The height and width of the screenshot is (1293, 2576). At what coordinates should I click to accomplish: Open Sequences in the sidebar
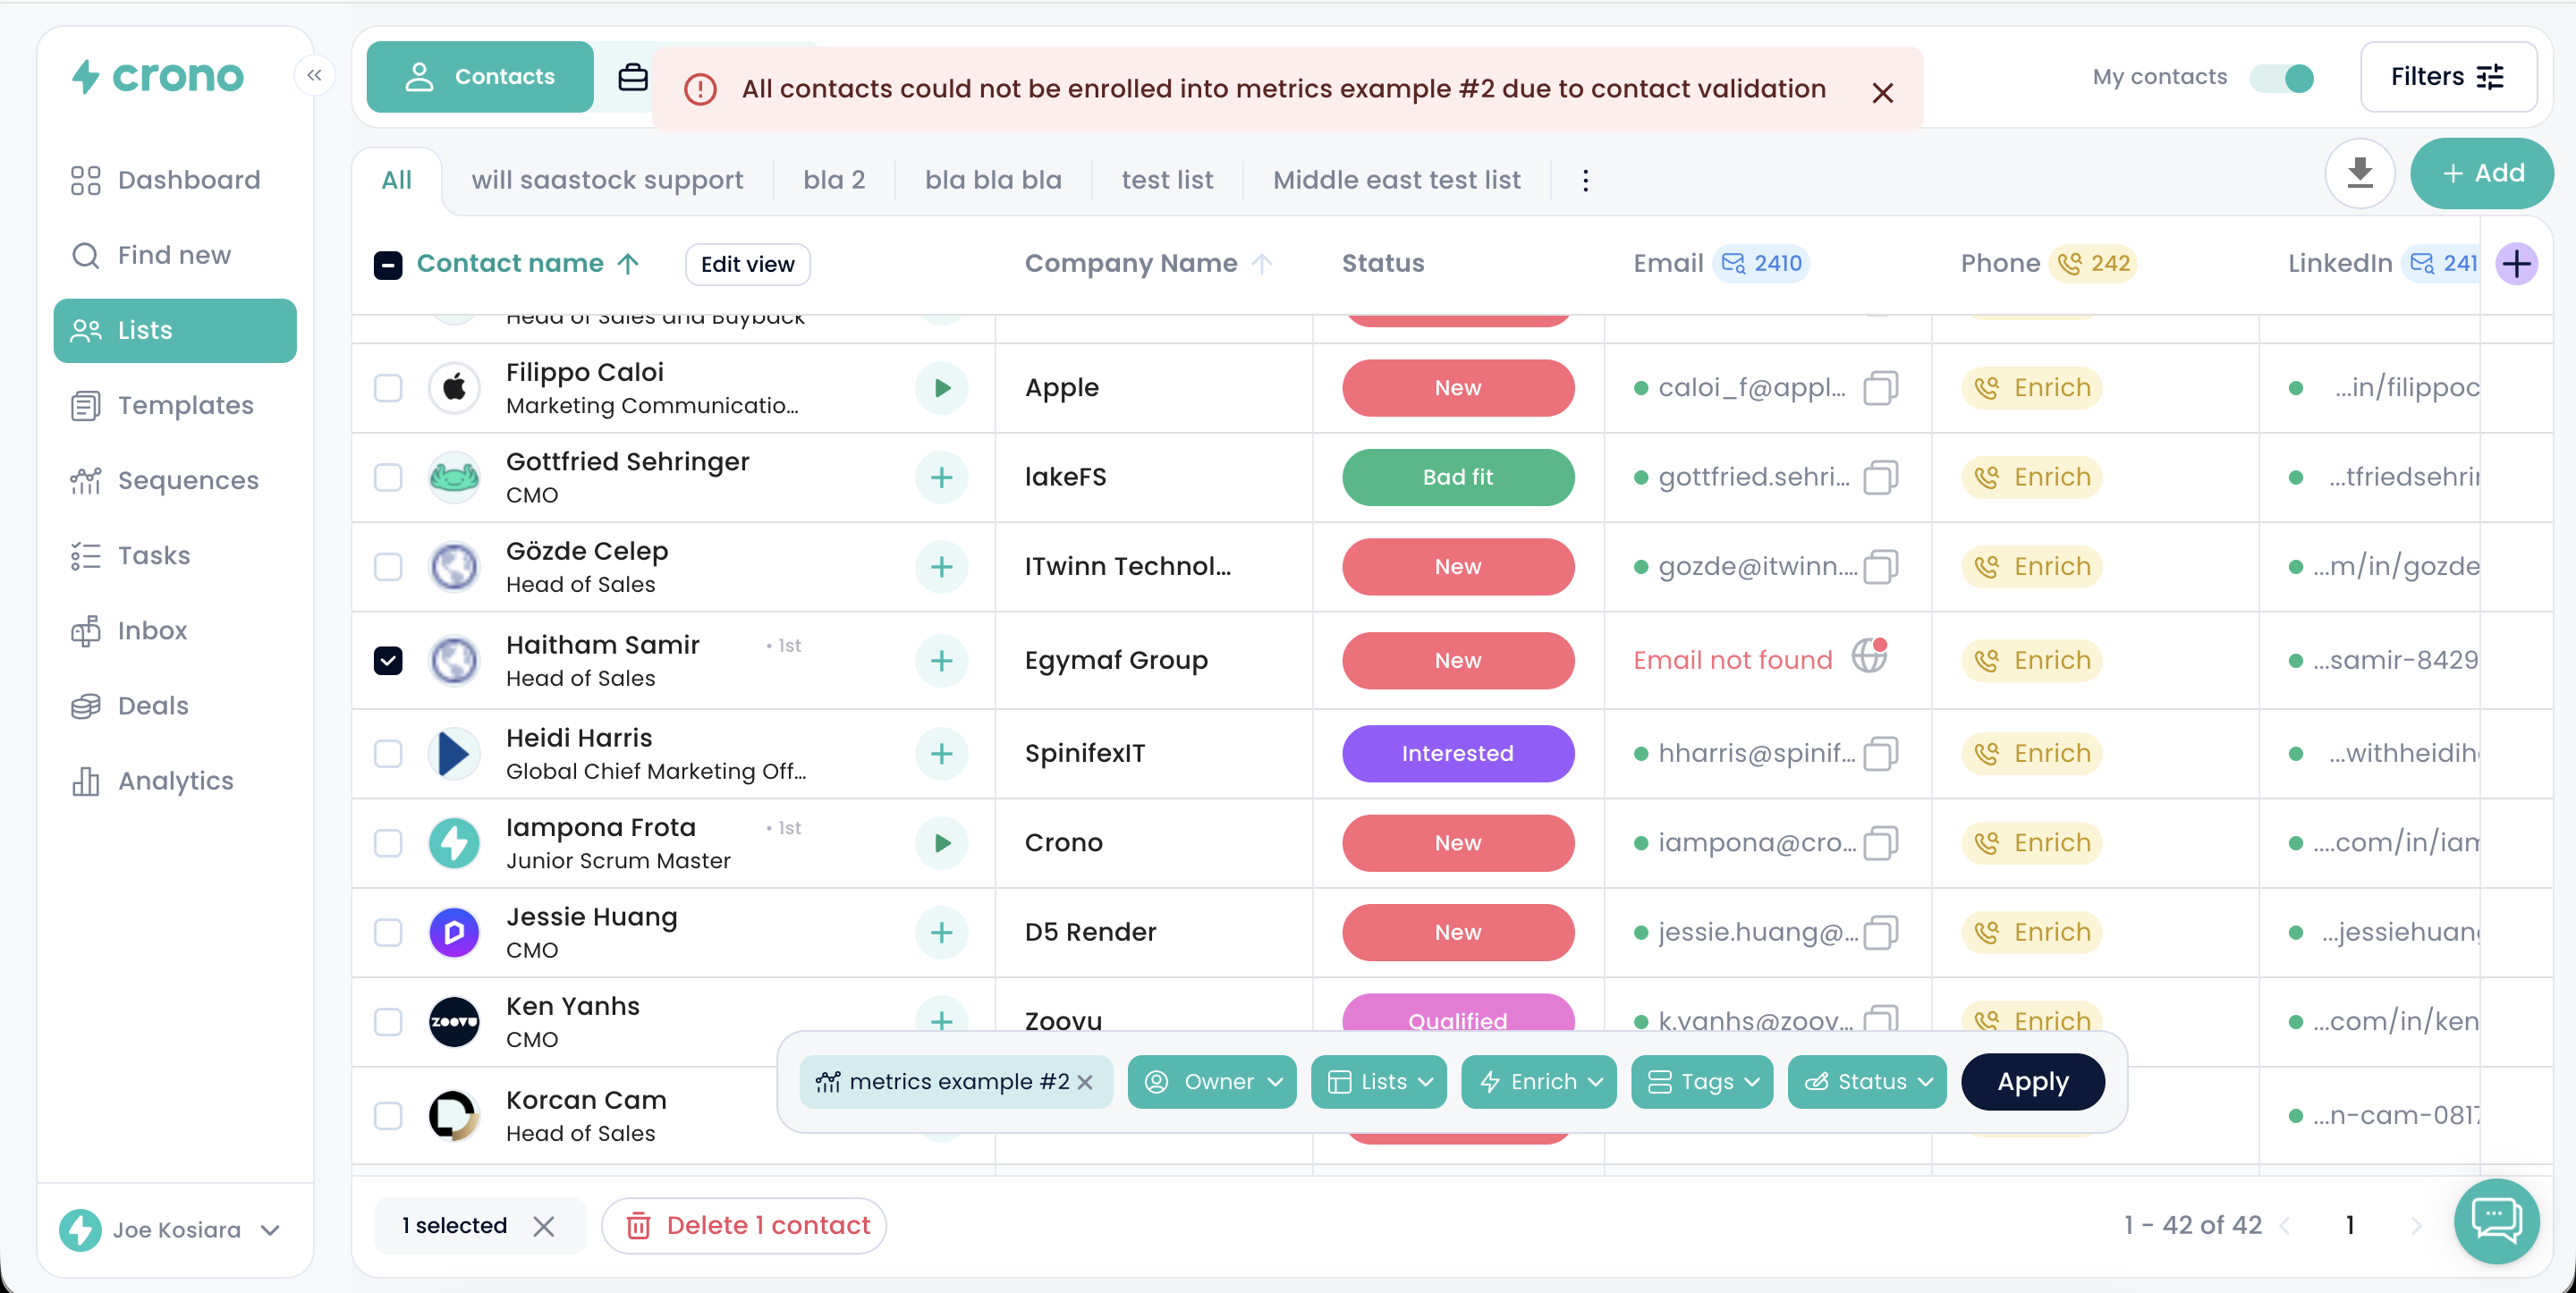click(188, 481)
